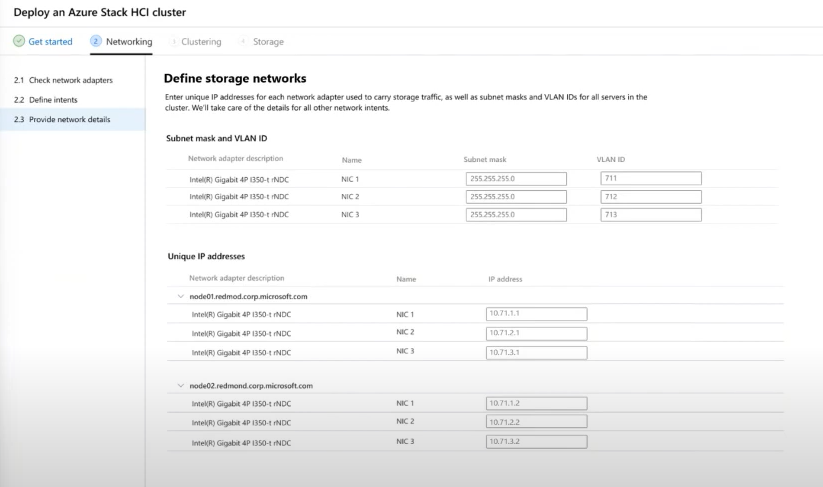Click NIC 1 name under node01
Viewport: 823px width, 487px height.
[x=405, y=314]
